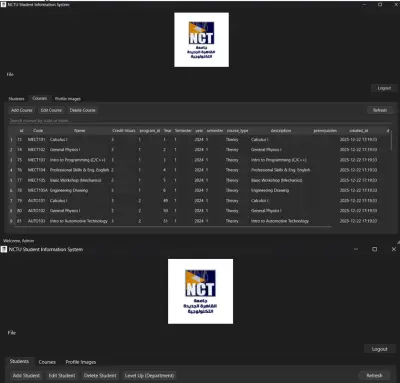The image size is (400, 383).
Task: Click row number 9 header of courses table
Action: 11,221
